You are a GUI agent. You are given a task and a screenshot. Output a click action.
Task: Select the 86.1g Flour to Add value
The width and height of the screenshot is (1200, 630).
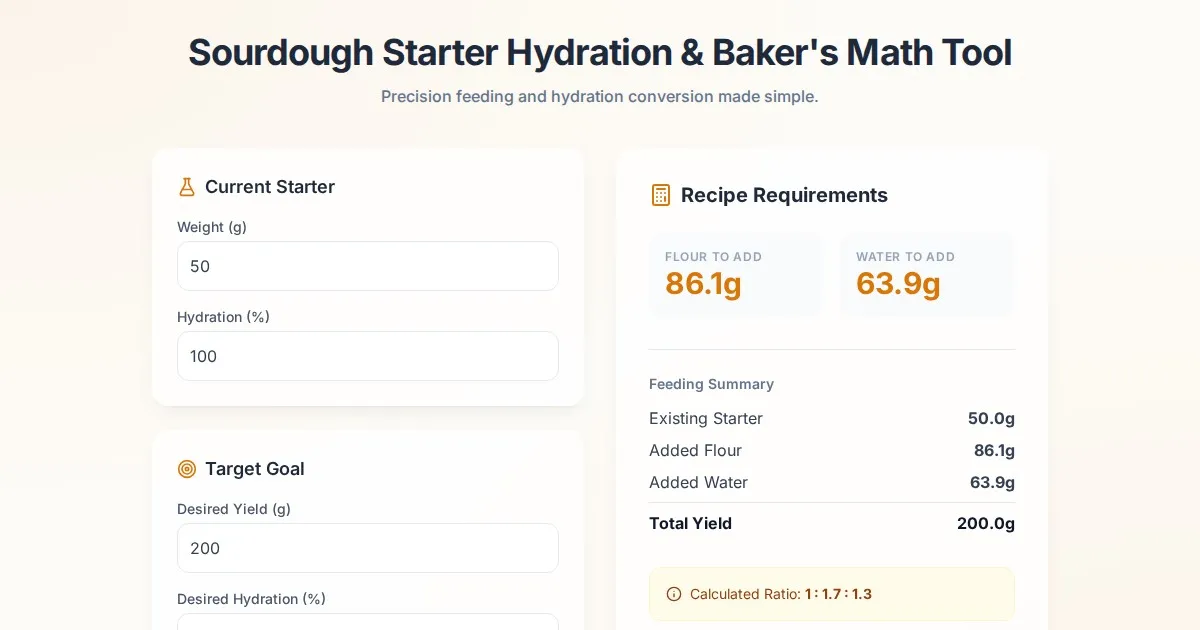point(703,284)
